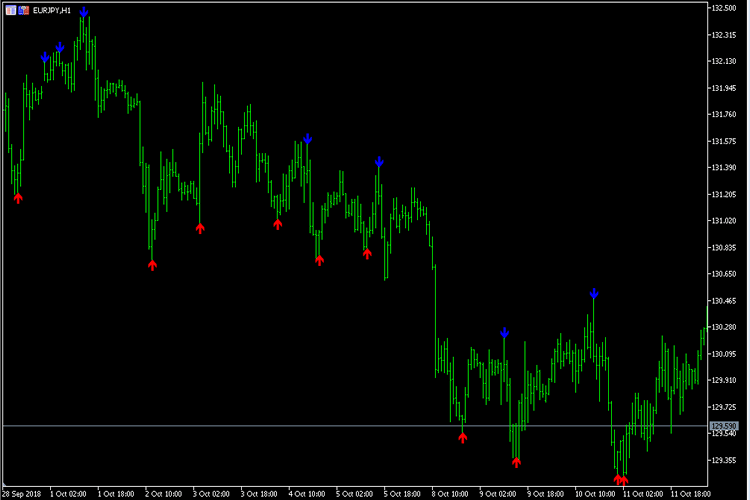Click the red arrow pair near 11 Oct 02:00
The width and height of the screenshot is (750, 500).
(621, 480)
